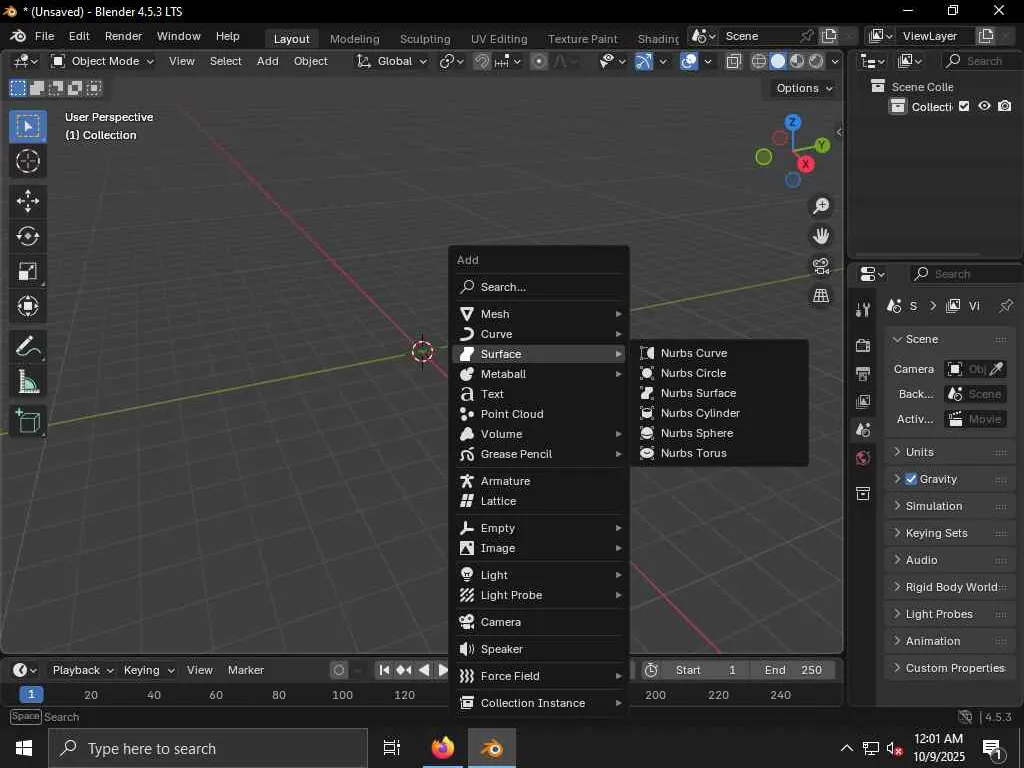Play the animation in reverse
1024x768 pixels.
[424, 670]
